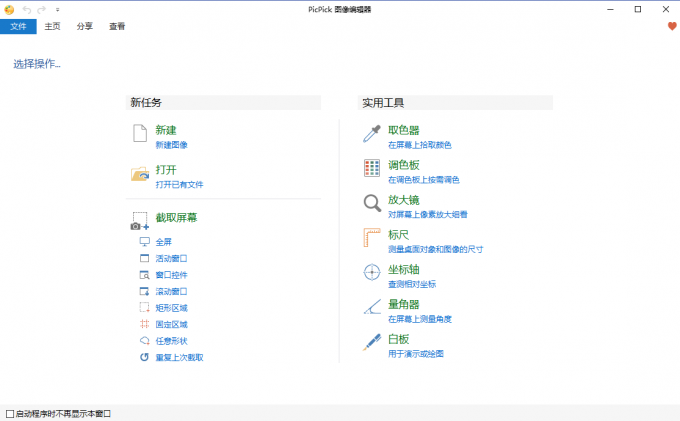Click the 新任务 section header
Image resolution: width=680 pixels, height=421 pixels.
[223, 103]
